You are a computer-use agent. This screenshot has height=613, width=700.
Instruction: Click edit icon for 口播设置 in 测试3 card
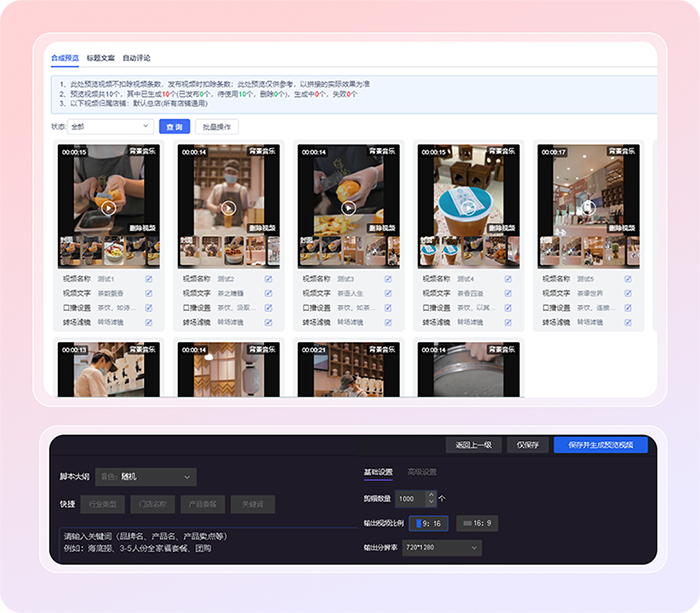(x=388, y=308)
